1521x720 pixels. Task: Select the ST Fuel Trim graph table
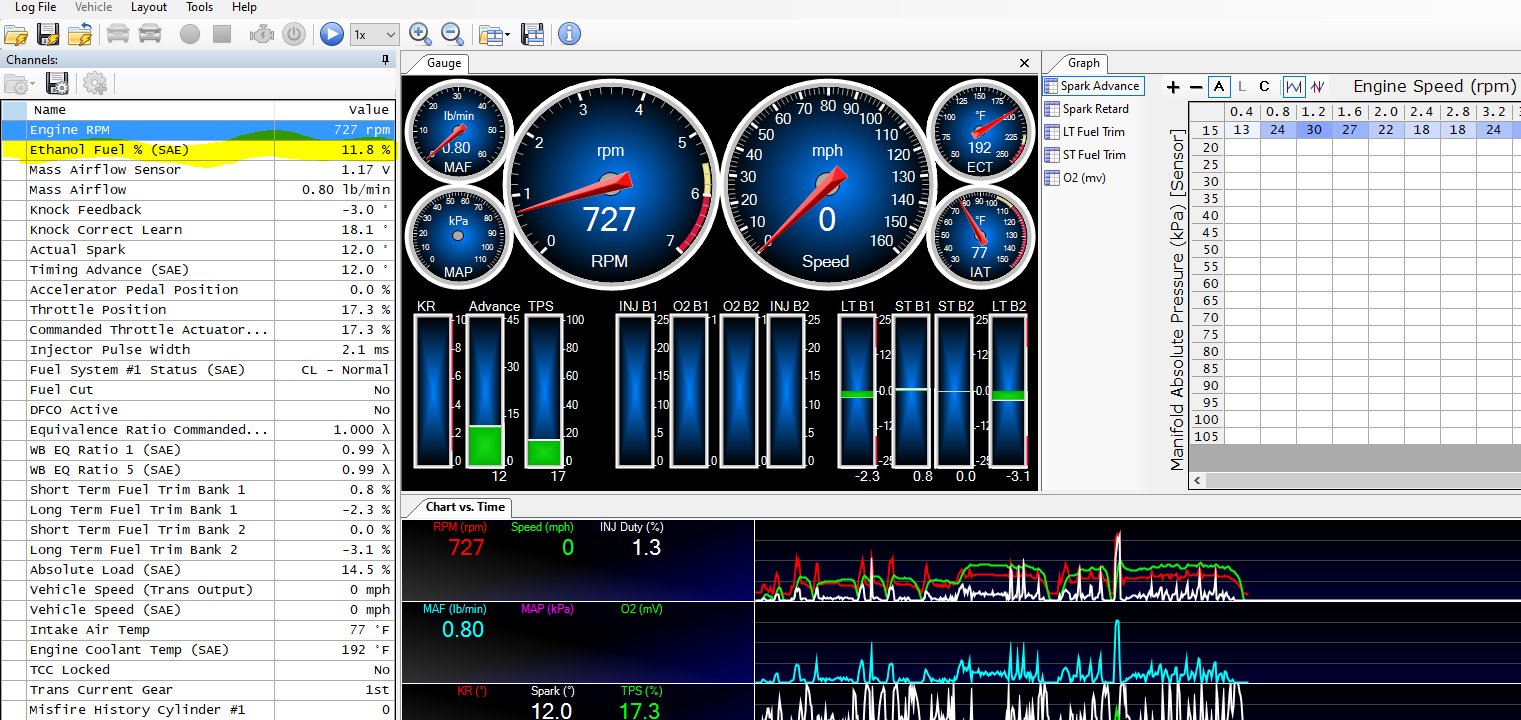tap(1085, 155)
